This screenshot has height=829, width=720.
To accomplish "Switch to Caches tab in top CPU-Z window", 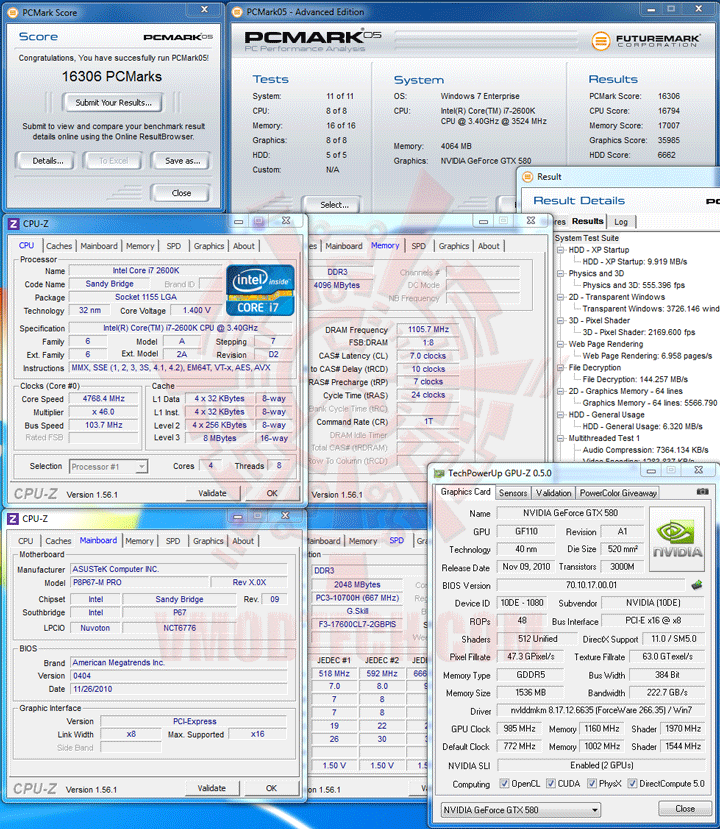I will 59,246.
